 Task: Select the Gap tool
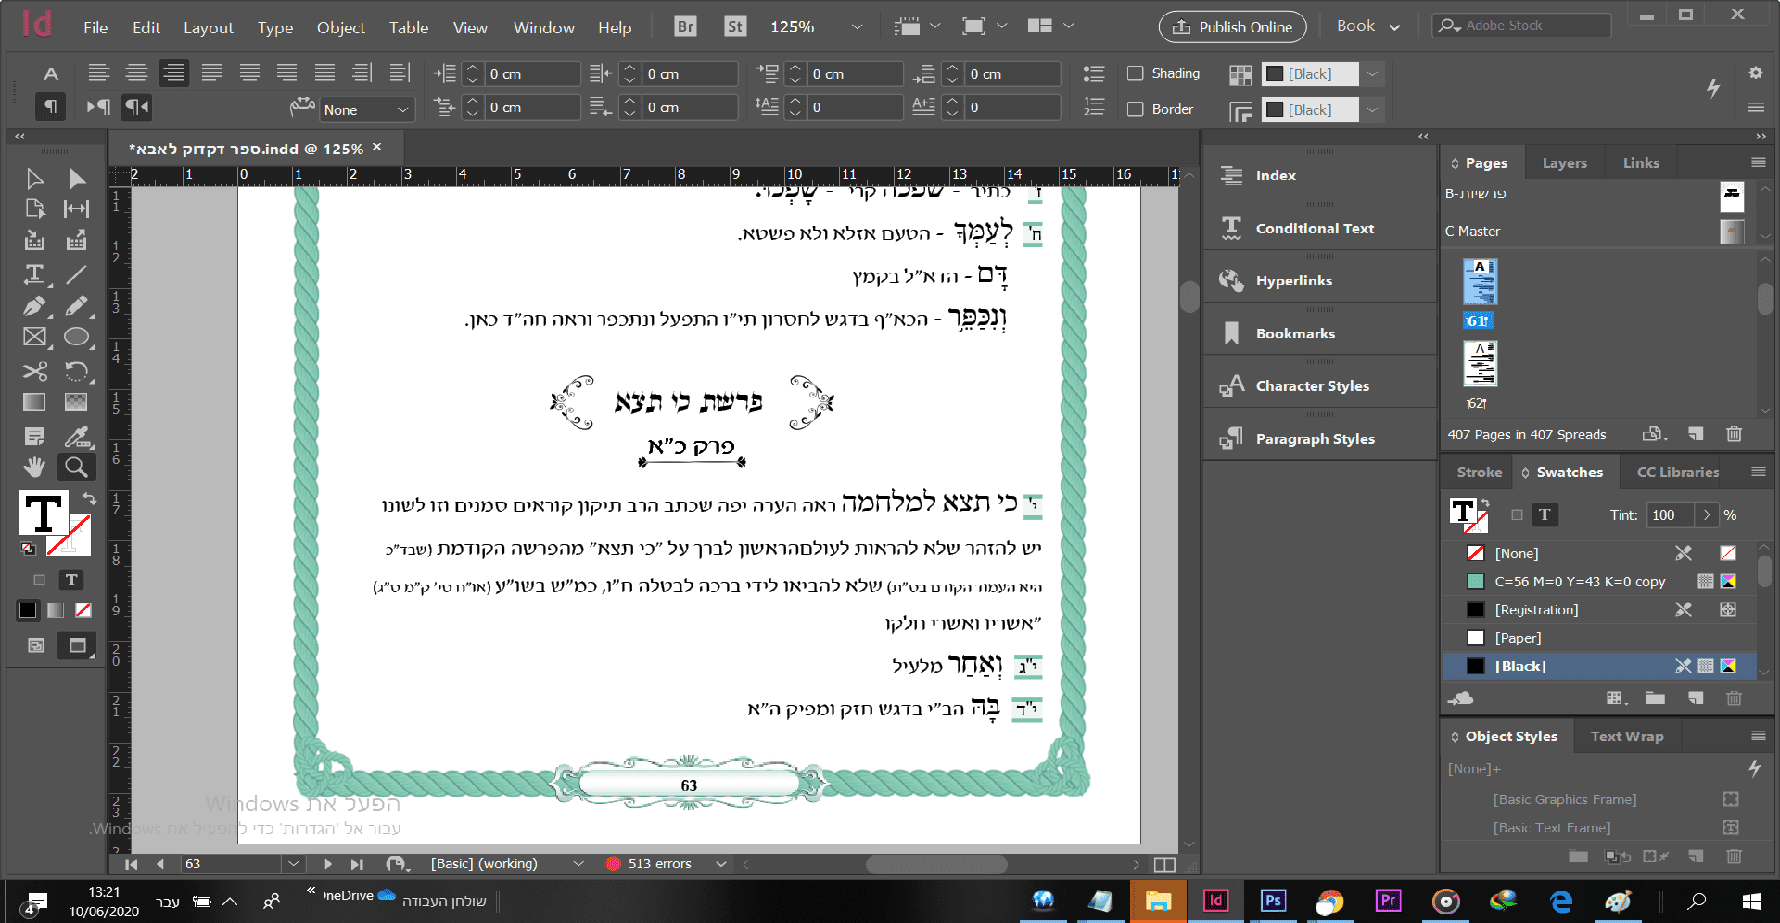click(77, 209)
